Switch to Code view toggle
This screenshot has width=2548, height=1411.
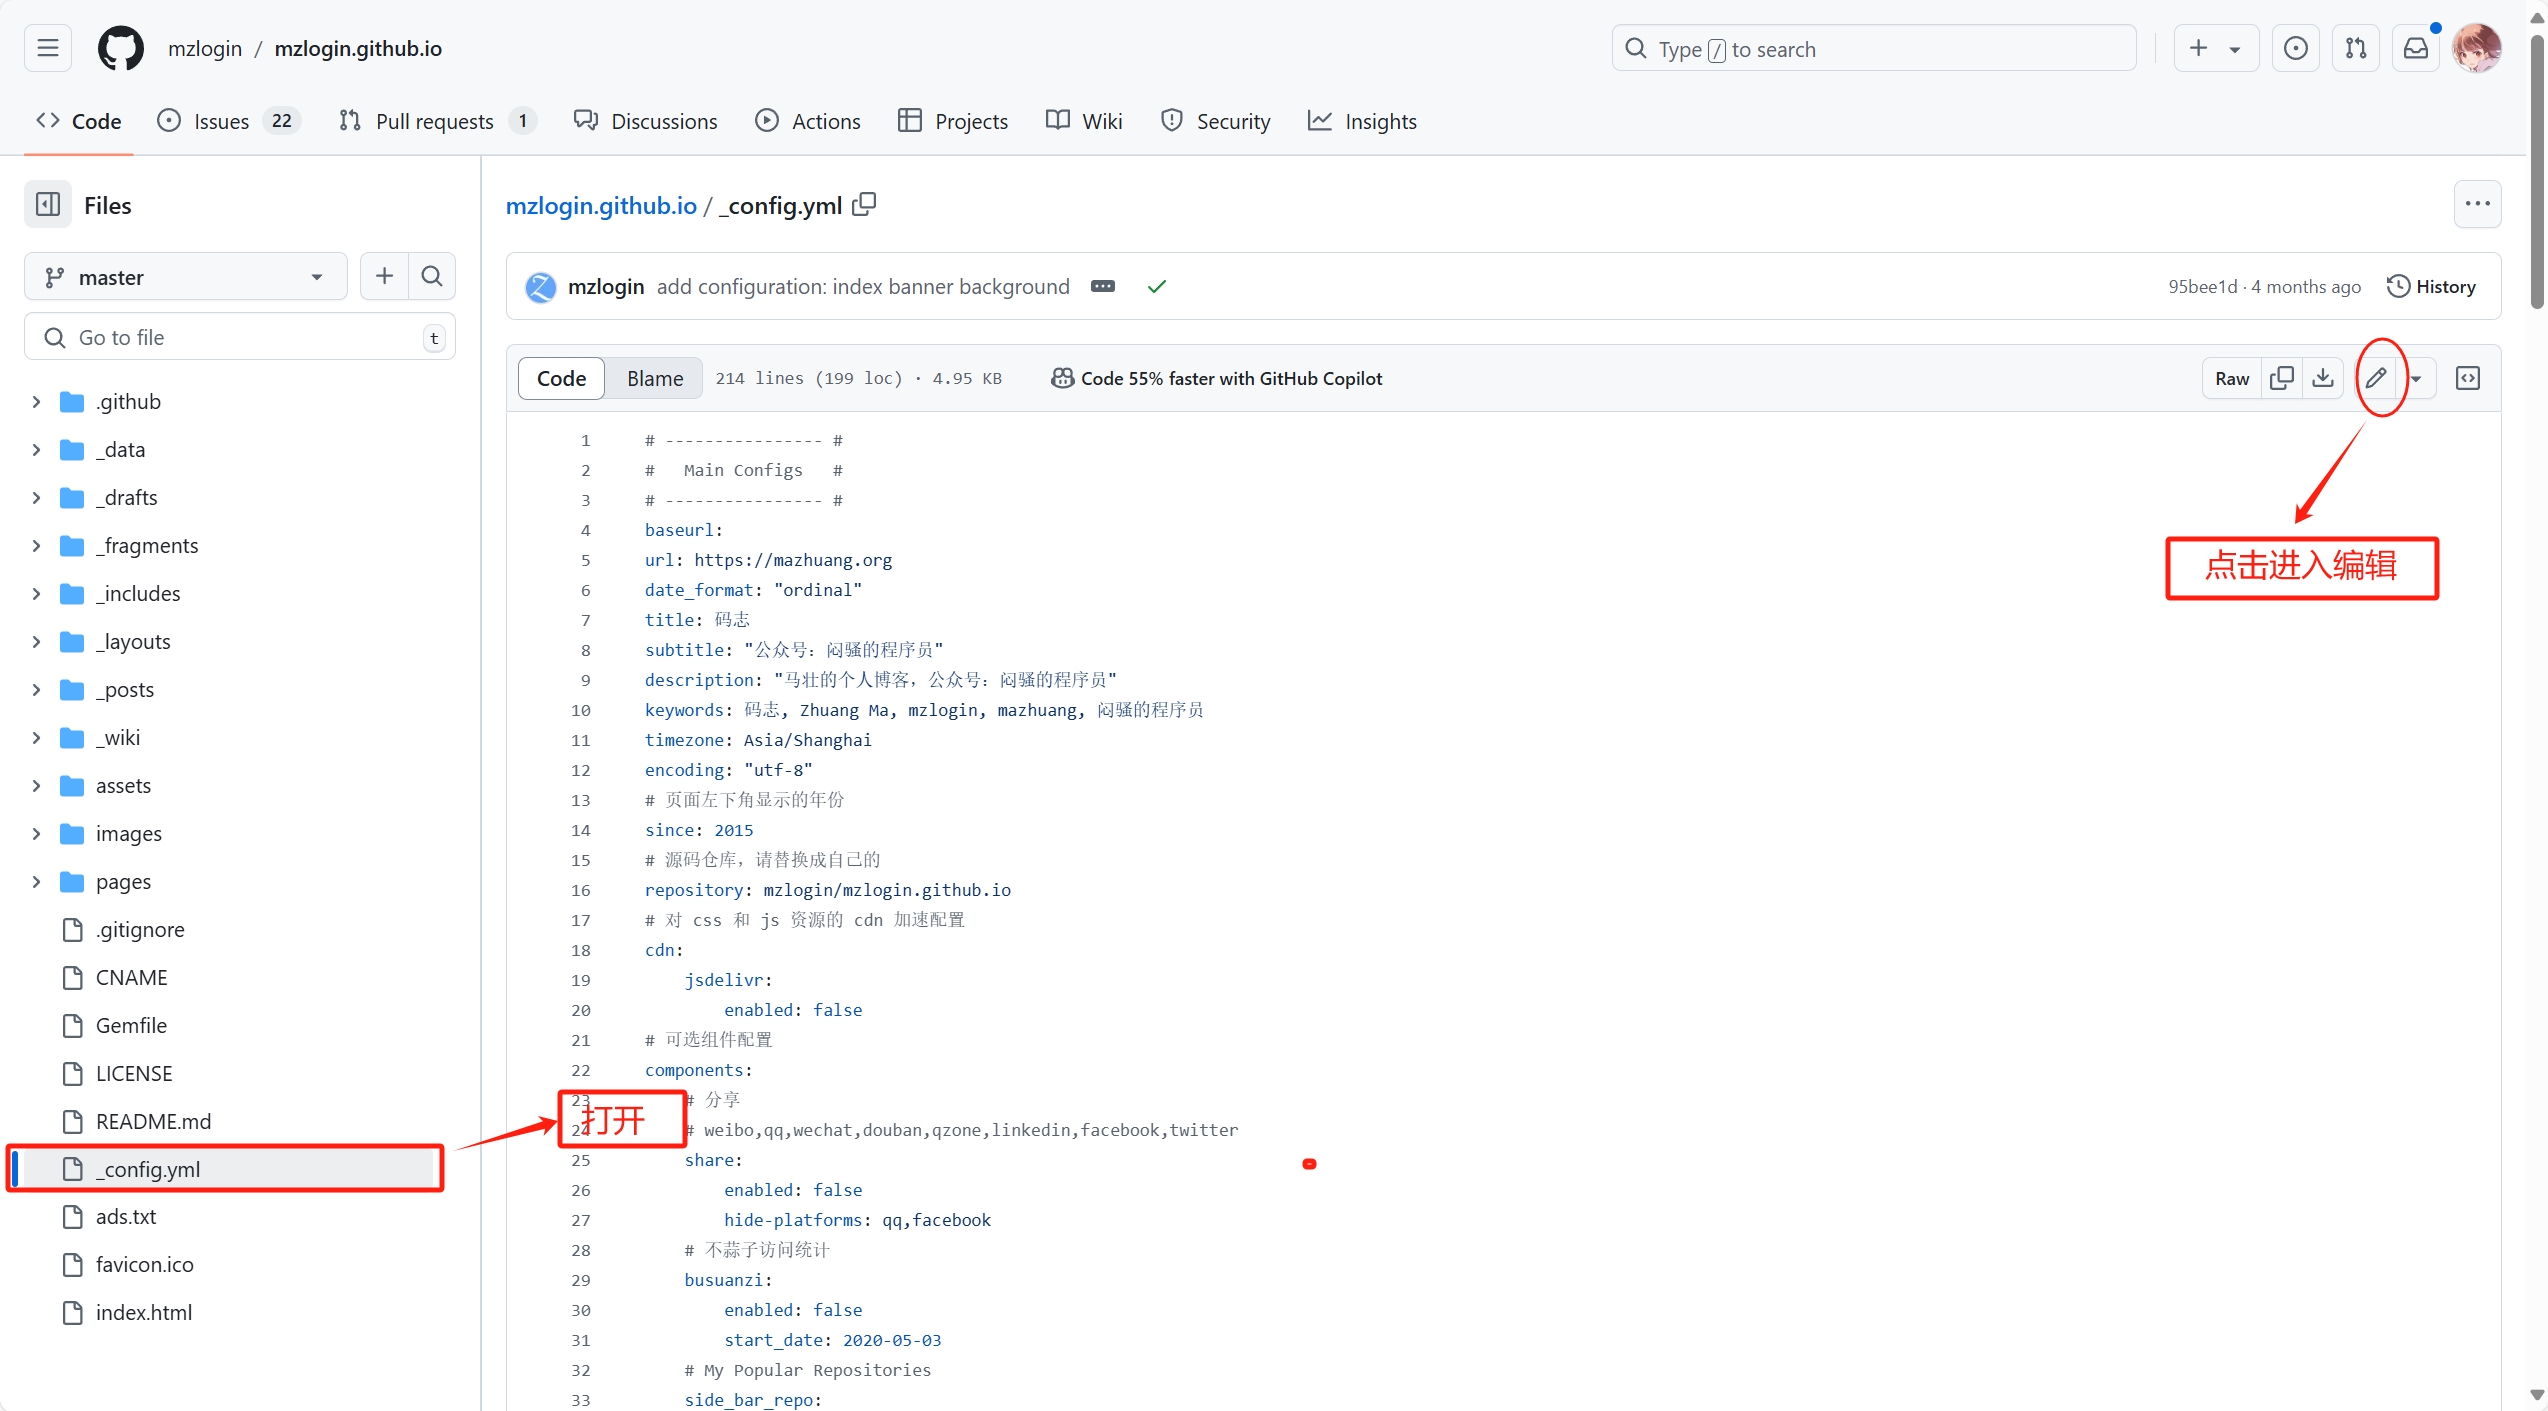pos(561,378)
